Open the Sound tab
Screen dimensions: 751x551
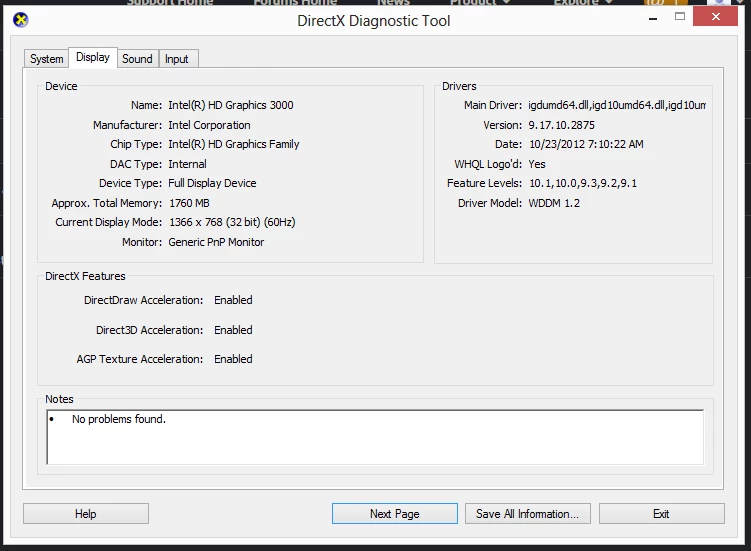137,59
